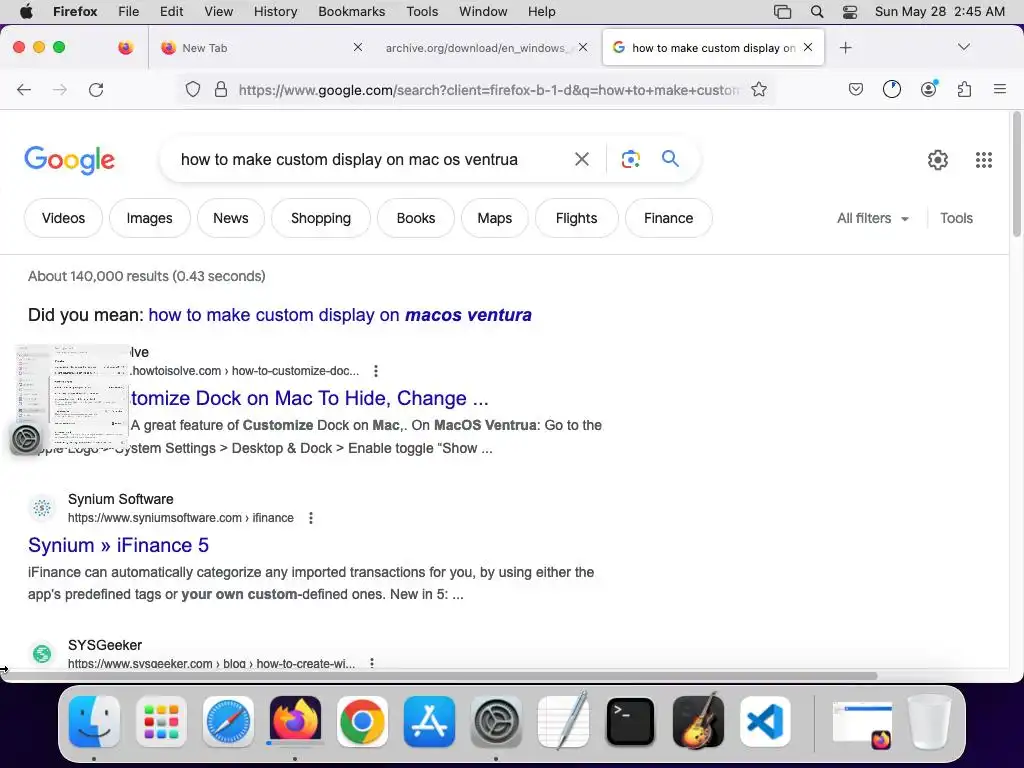This screenshot has width=1024, height=768.
Task: Open options for the SYSGeeker result
Action: click(x=372, y=663)
